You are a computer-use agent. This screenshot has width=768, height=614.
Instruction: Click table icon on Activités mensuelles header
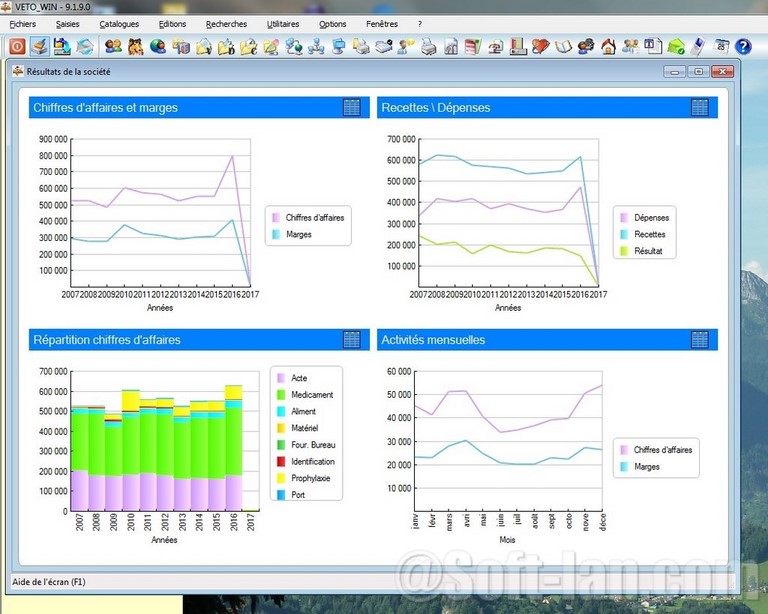click(x=699, y=340)
